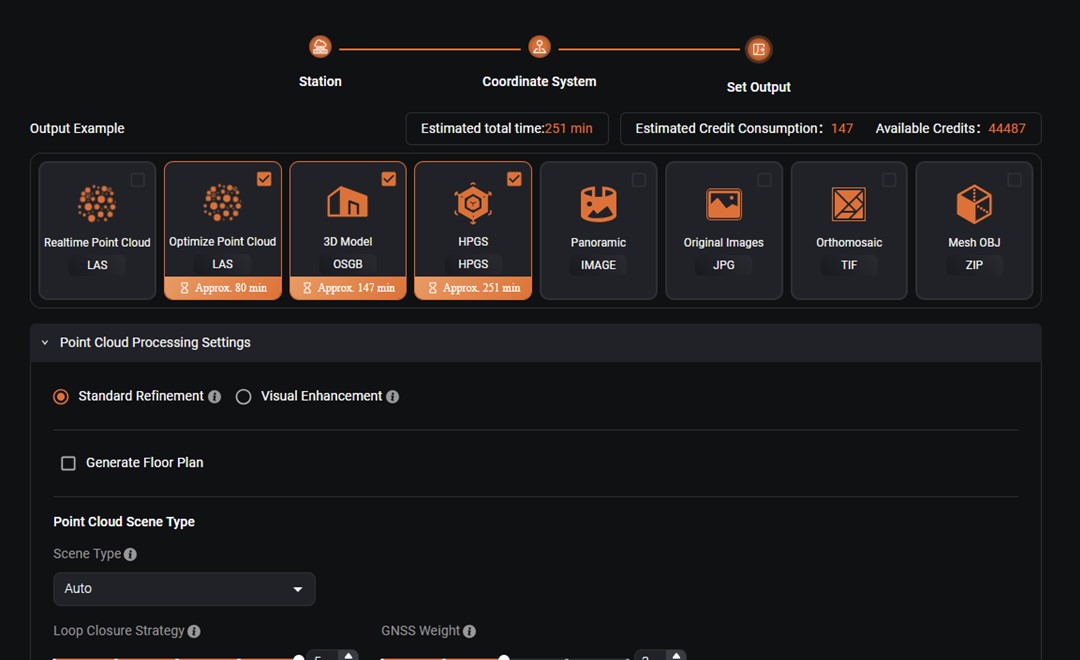This screenshot has width=1080, height=660.
Task: Enable the Realtime Point Cloud checkbox
Action: coord(138,180)
